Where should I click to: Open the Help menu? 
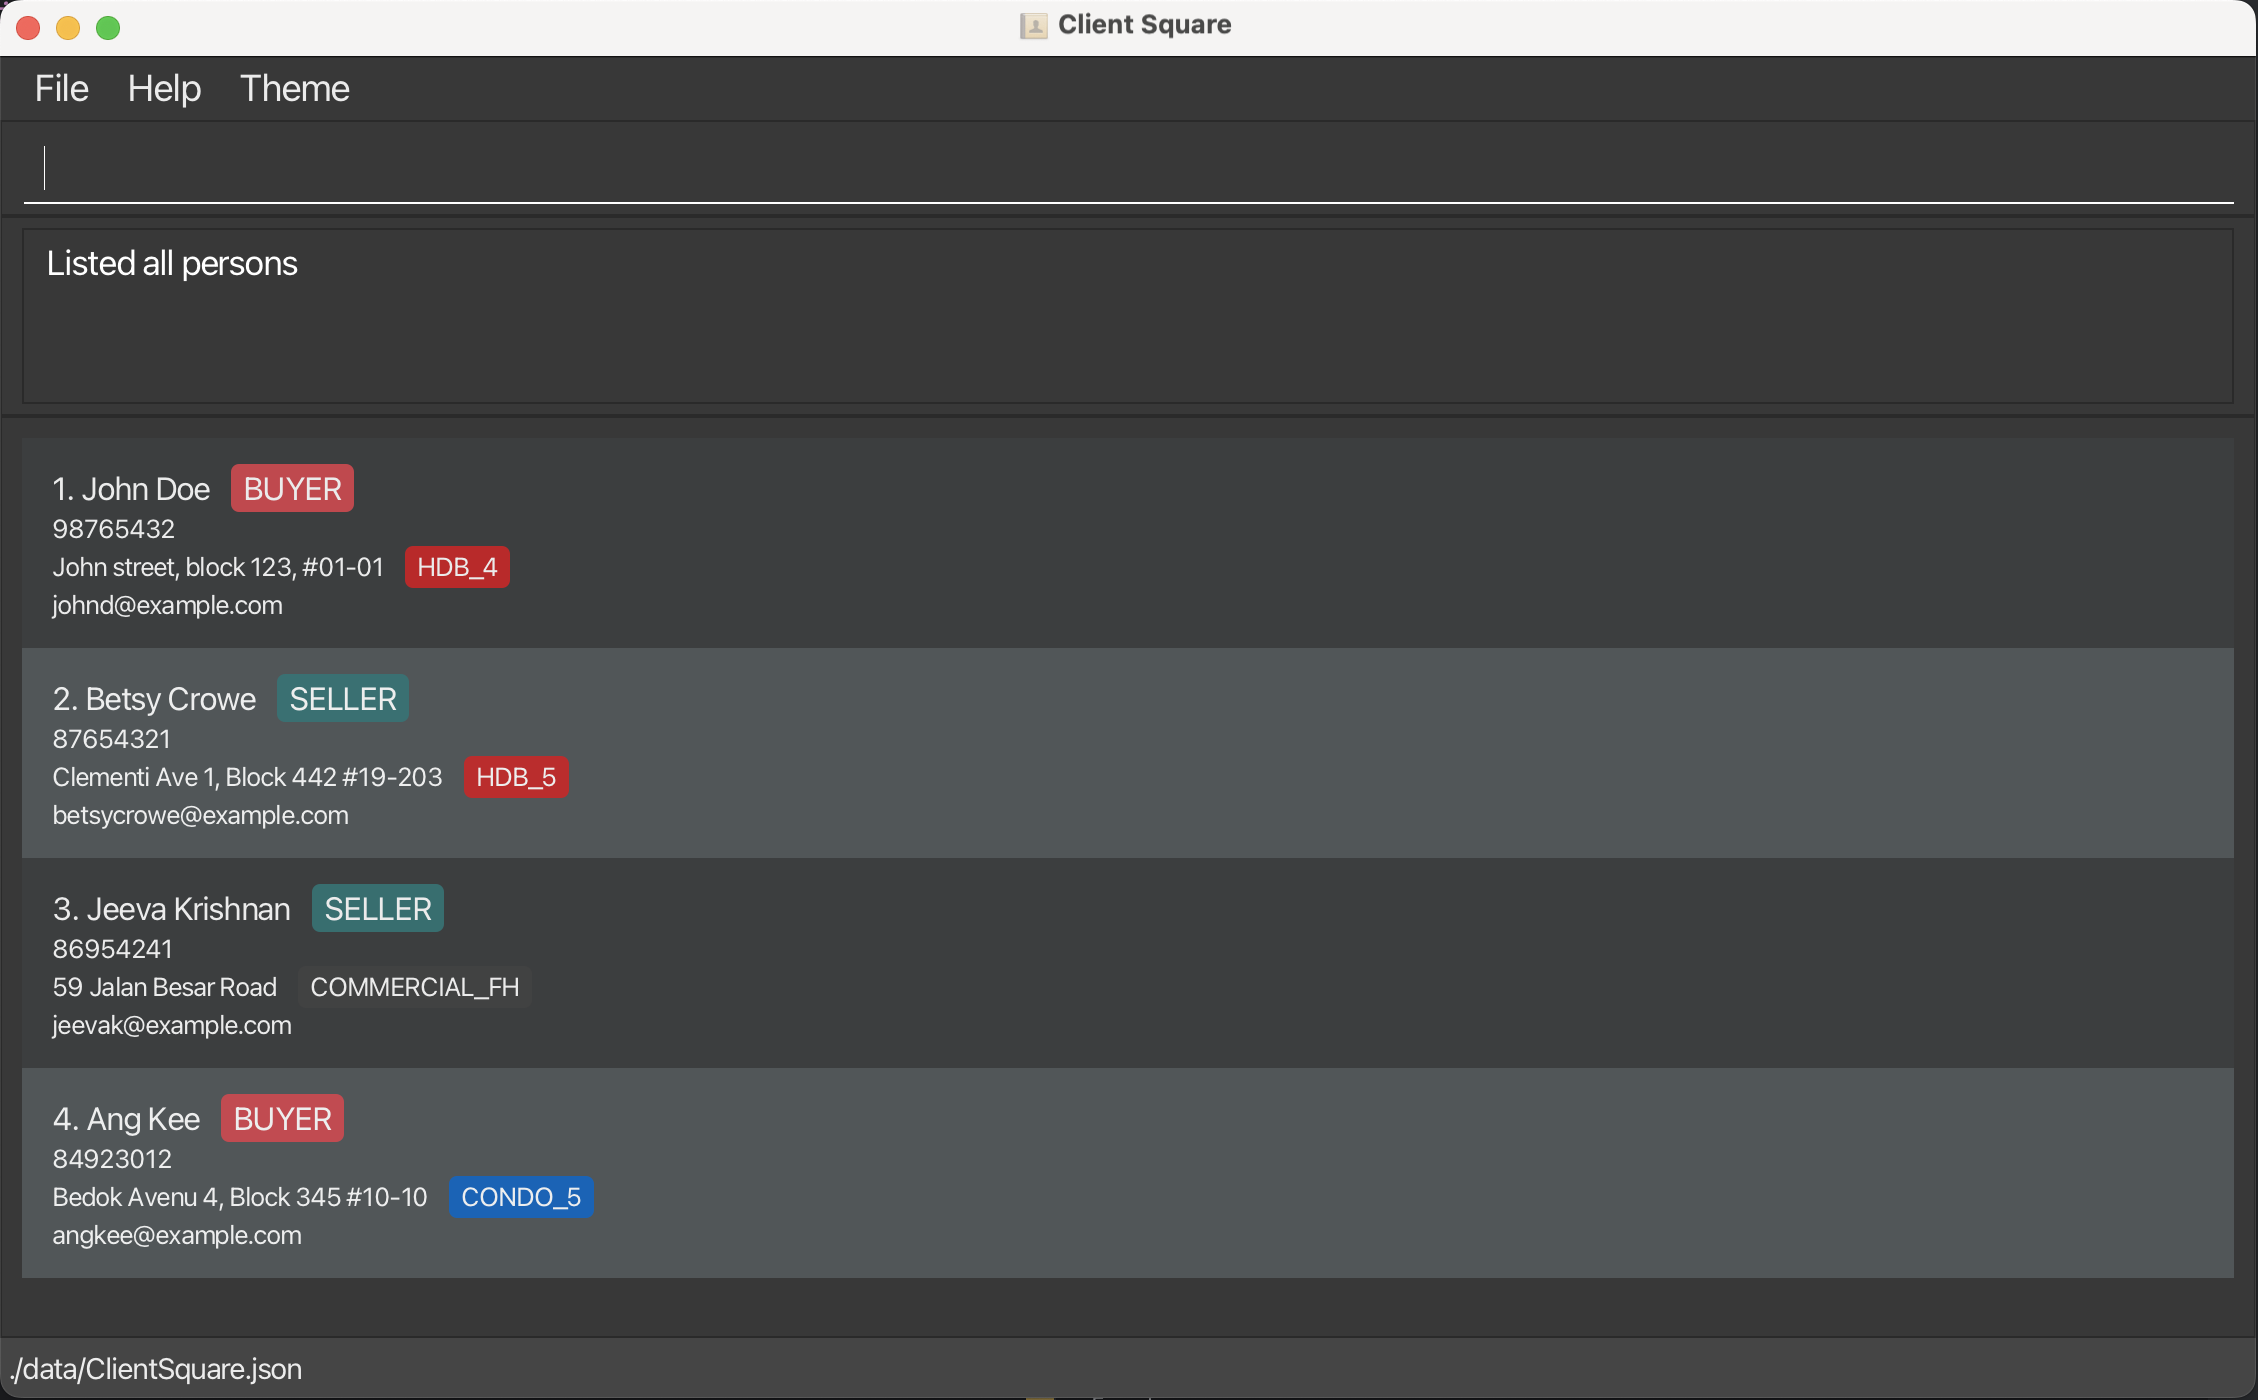coord(164,88)
